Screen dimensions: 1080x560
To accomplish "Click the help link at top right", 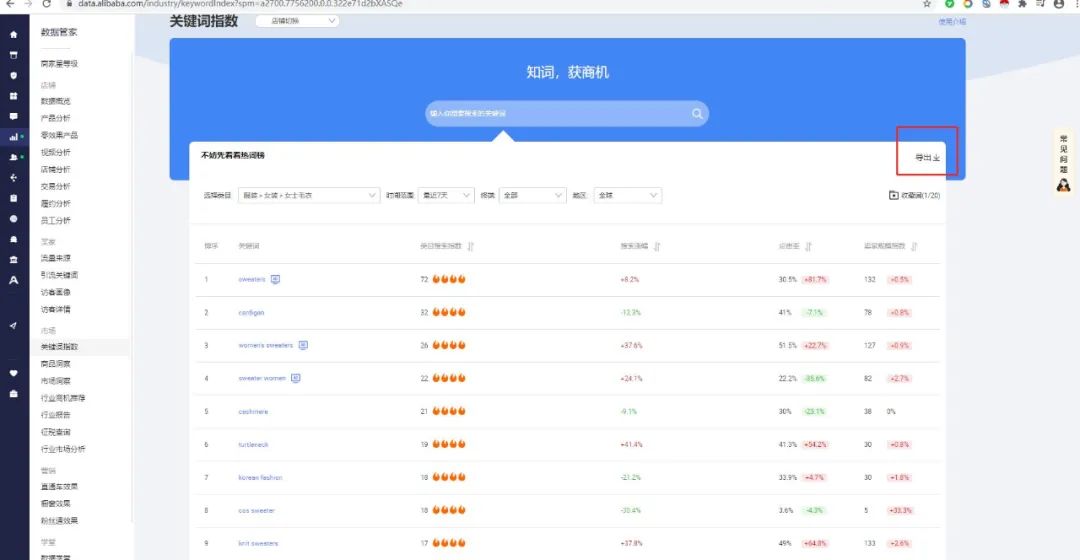I will click(x=952, y=22).
